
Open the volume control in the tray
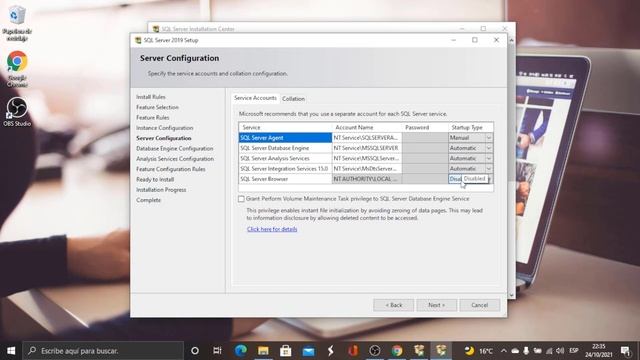(x=560, y=351)
